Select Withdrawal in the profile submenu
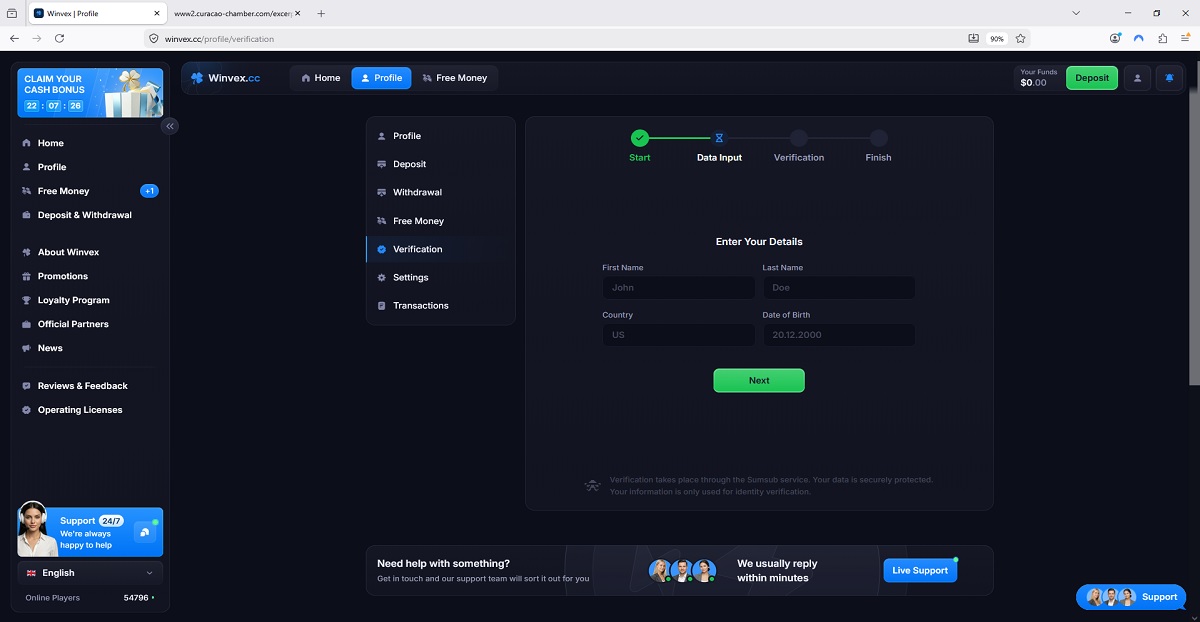Screen dimensions: 1200x622 coord(440,192)
